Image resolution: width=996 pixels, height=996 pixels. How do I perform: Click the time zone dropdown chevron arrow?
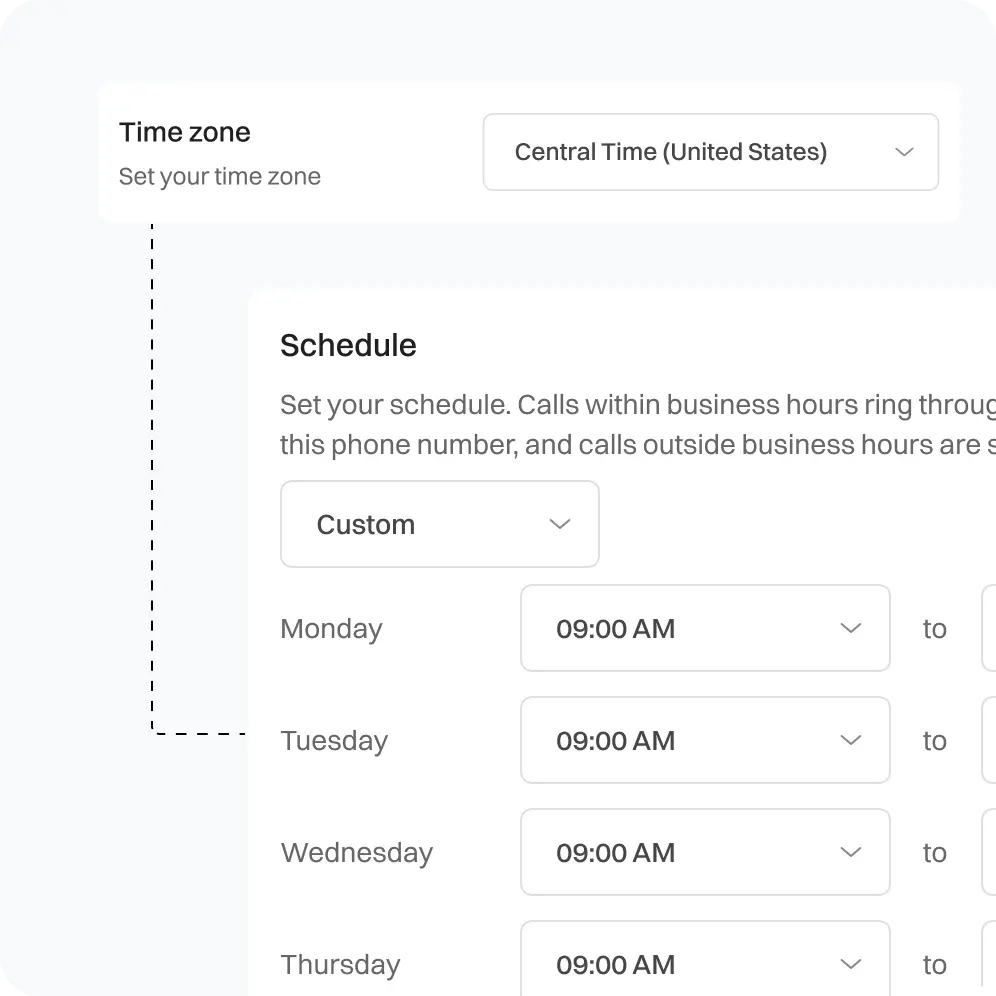coord(904,152)
